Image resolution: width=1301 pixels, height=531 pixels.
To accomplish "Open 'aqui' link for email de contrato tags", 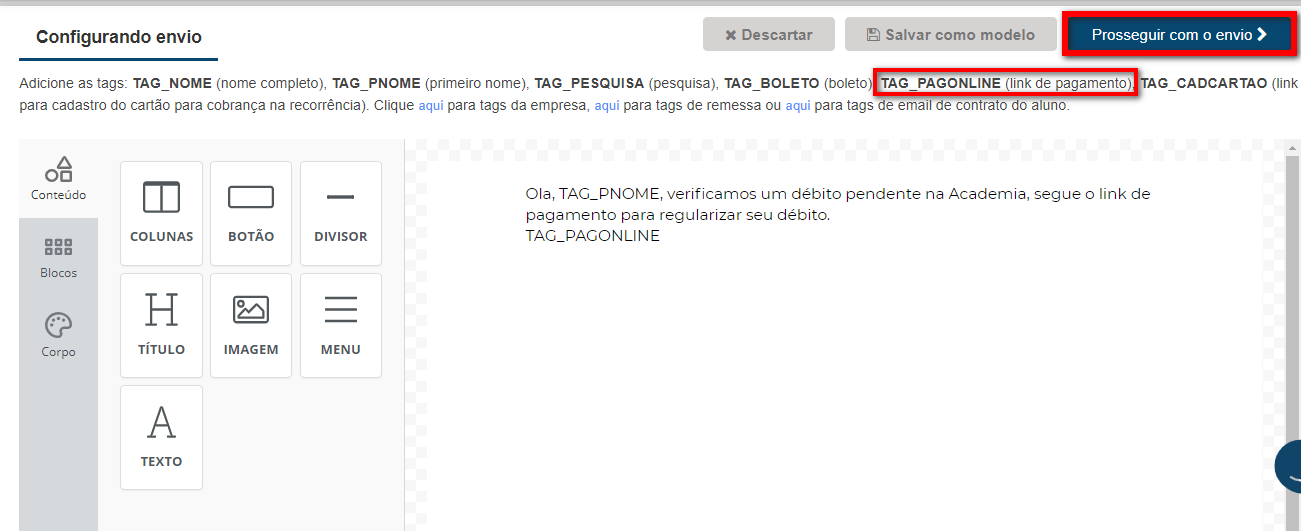I will pyautogui.click(x=797, y=105).
